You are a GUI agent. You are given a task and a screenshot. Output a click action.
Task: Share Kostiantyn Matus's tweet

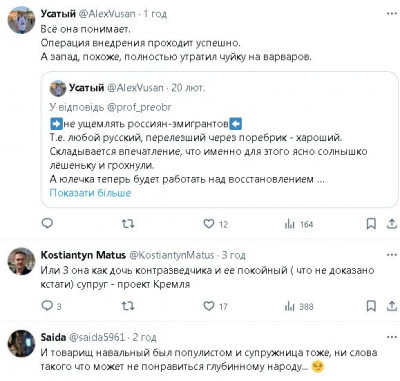pyautogui.click(x=392, y=306)
